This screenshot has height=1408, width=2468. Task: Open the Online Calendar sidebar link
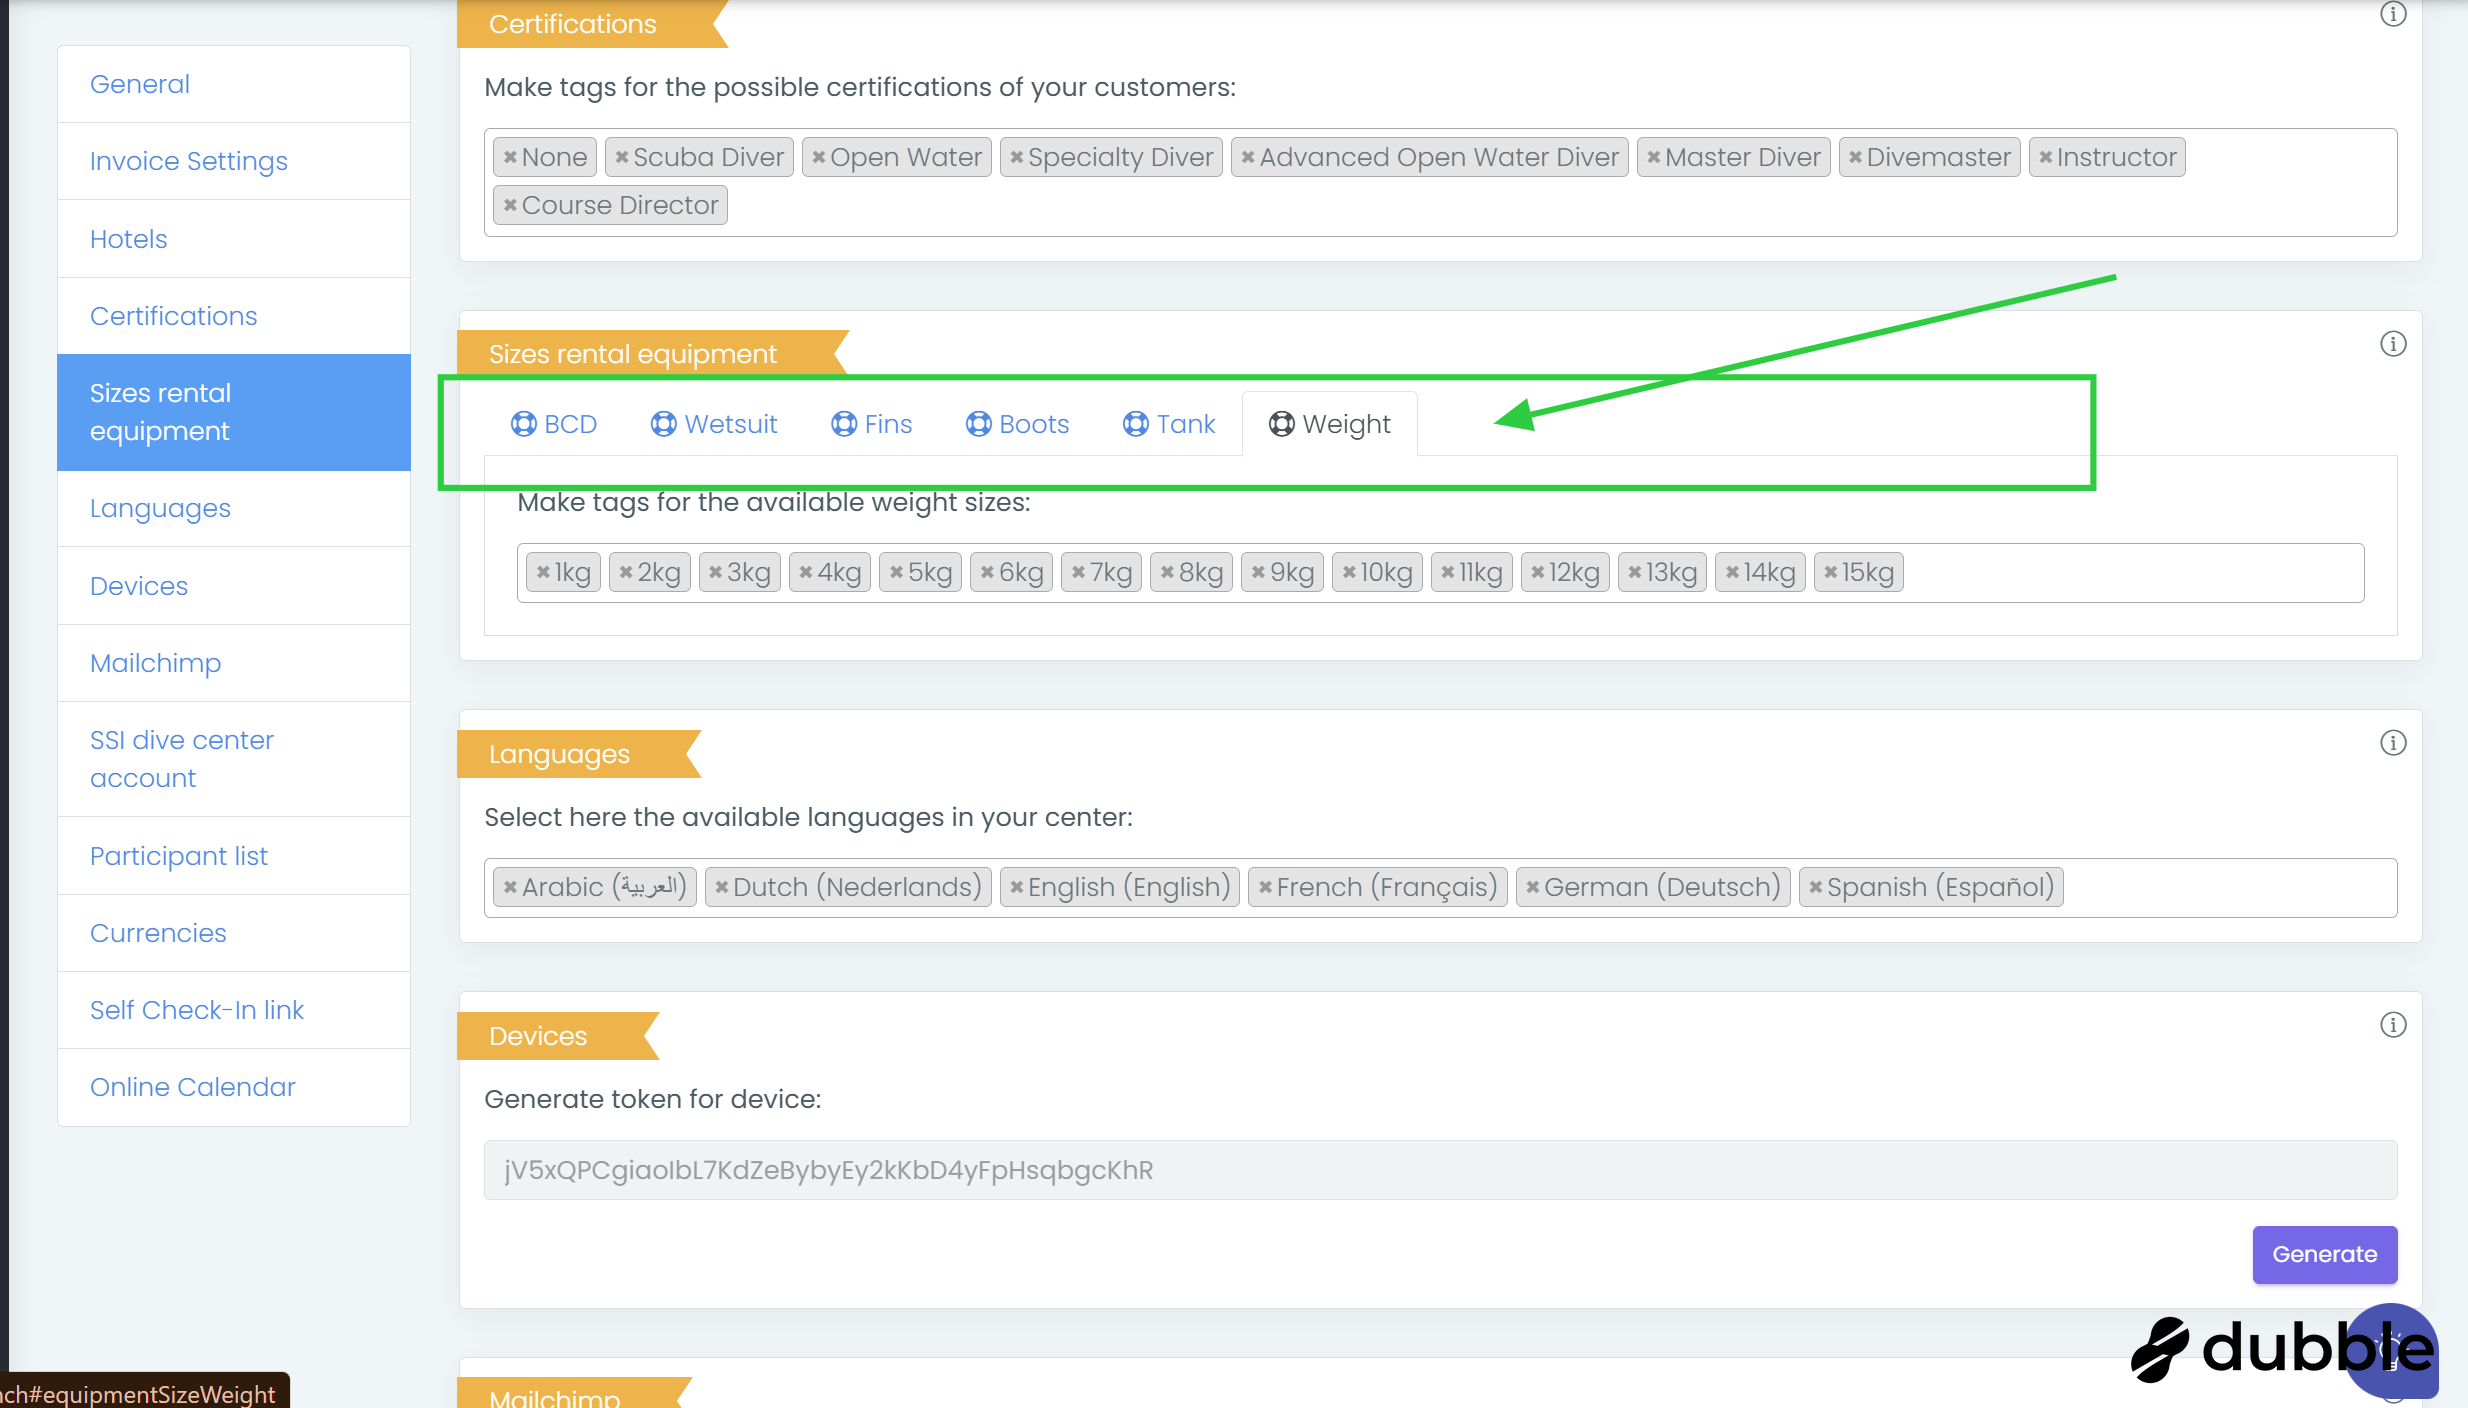193,1088
